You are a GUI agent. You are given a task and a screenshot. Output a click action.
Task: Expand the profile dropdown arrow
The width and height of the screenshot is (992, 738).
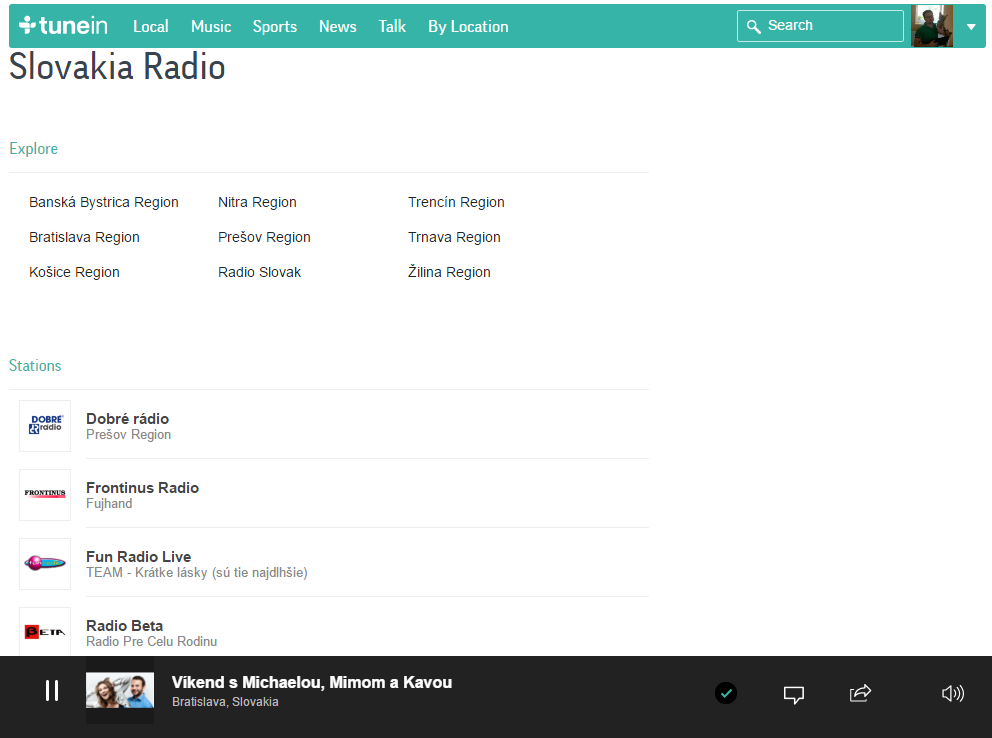pos(971,27)
